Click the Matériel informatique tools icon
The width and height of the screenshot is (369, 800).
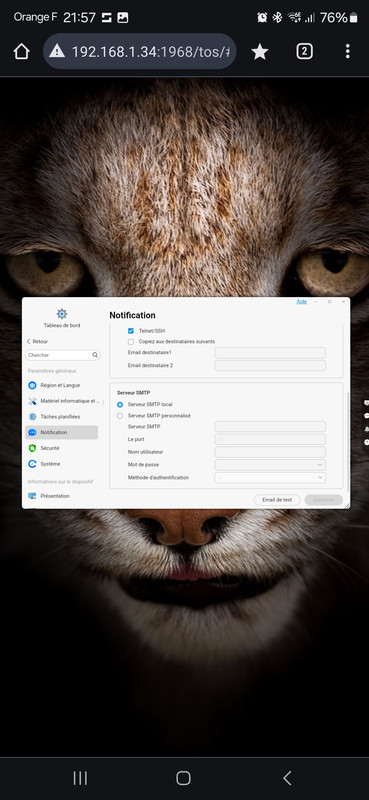coord(32,401)
